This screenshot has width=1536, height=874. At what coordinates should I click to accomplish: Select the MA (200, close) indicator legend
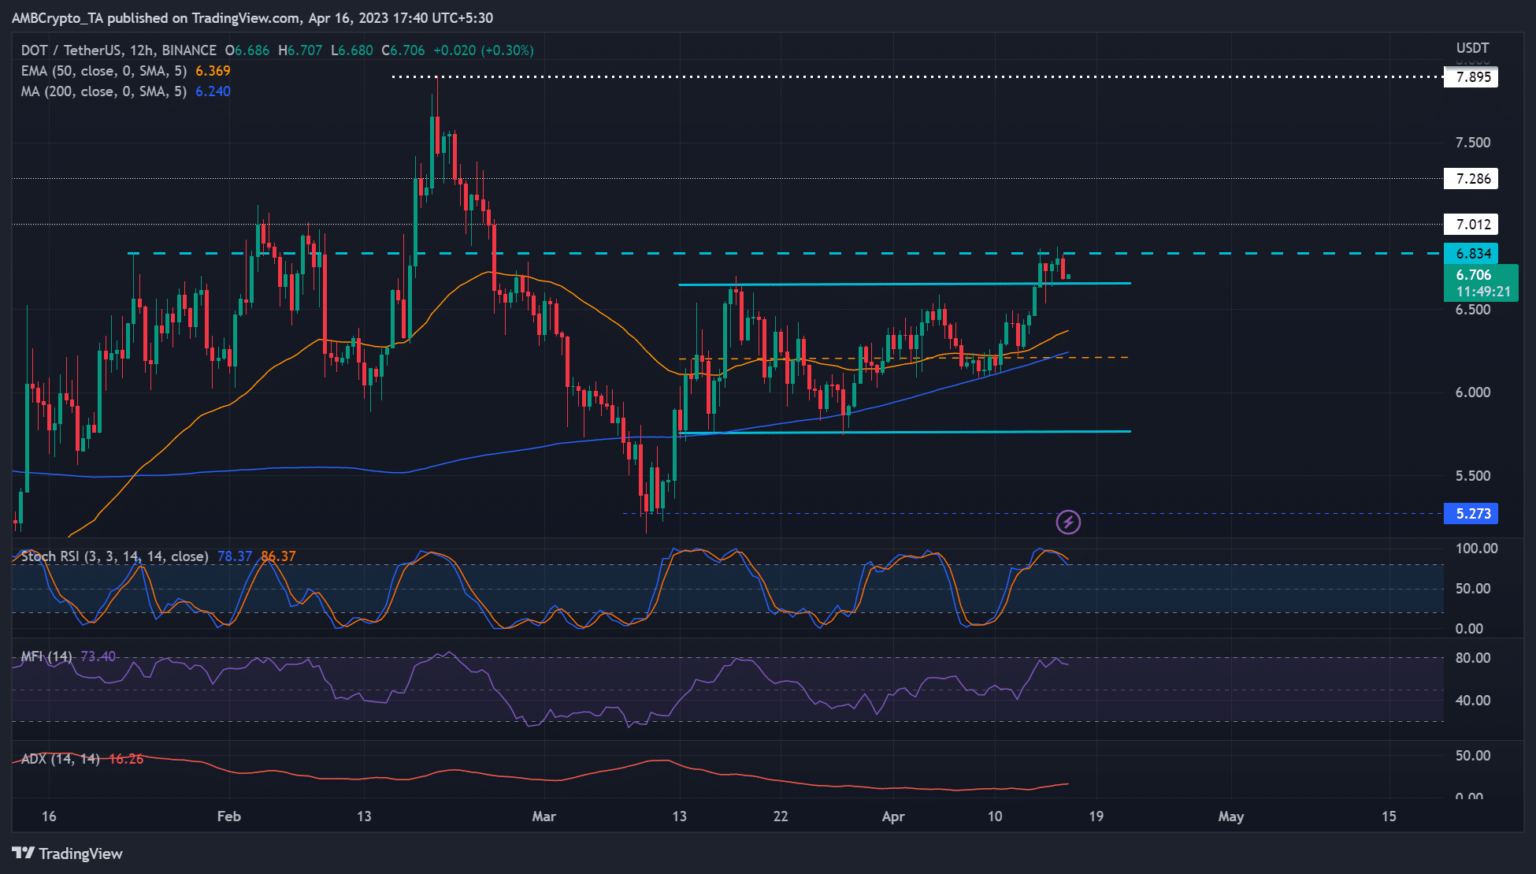(104, 91)
